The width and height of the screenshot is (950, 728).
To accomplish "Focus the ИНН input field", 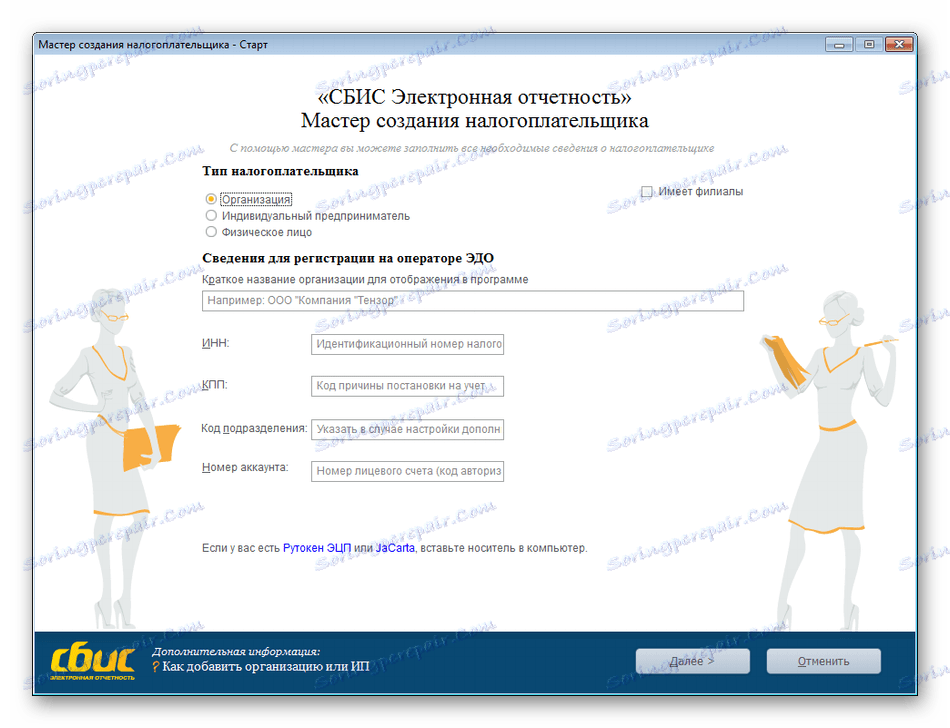I will click(407, 344).
